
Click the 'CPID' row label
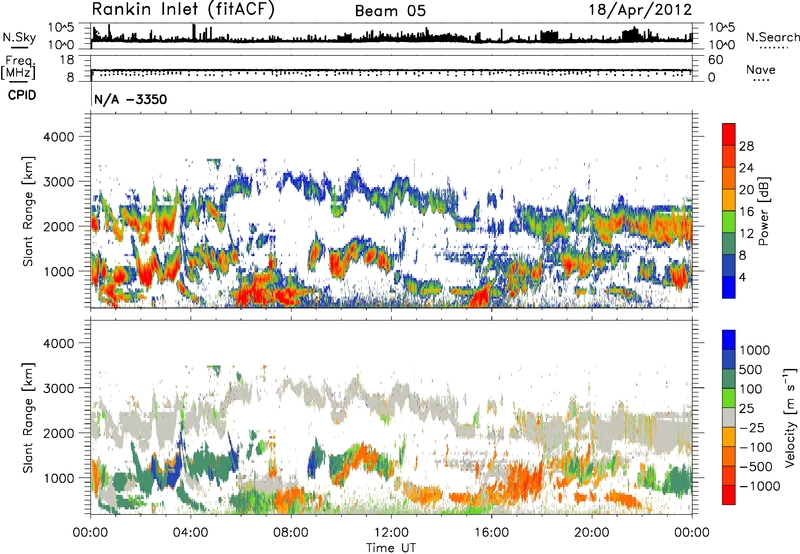[x=22, y=95]
